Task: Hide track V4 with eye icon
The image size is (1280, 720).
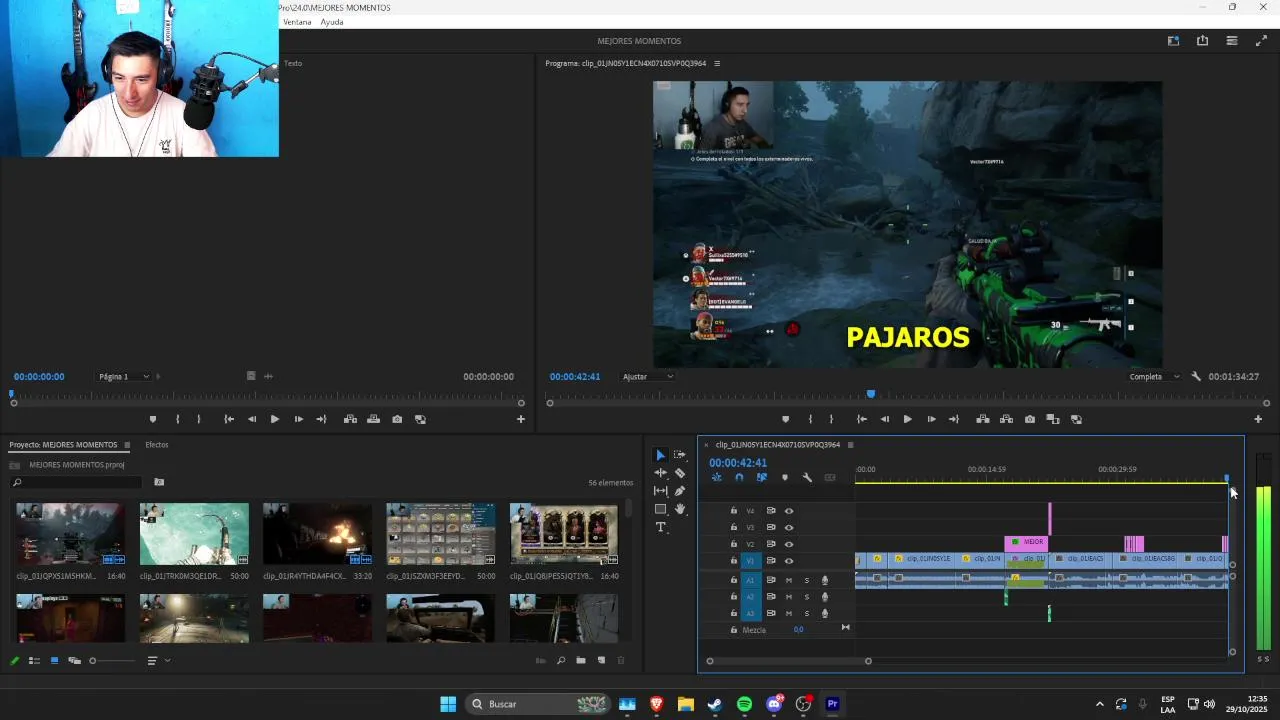Action: [789, 511]
